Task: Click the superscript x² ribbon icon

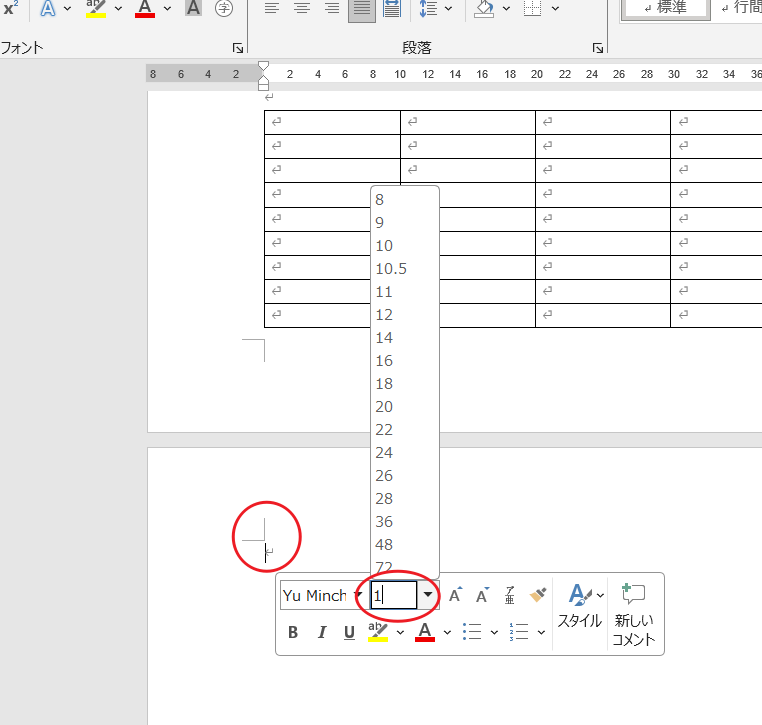Action: tap(10, 9)
